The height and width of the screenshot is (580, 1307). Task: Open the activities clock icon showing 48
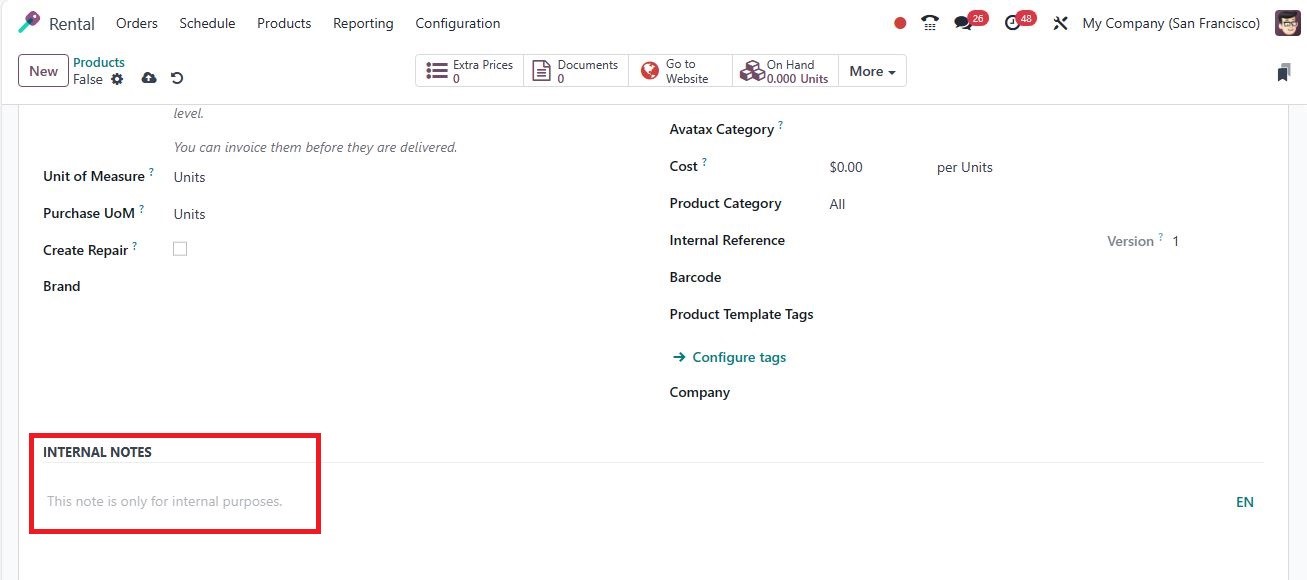pos(1013,23)
